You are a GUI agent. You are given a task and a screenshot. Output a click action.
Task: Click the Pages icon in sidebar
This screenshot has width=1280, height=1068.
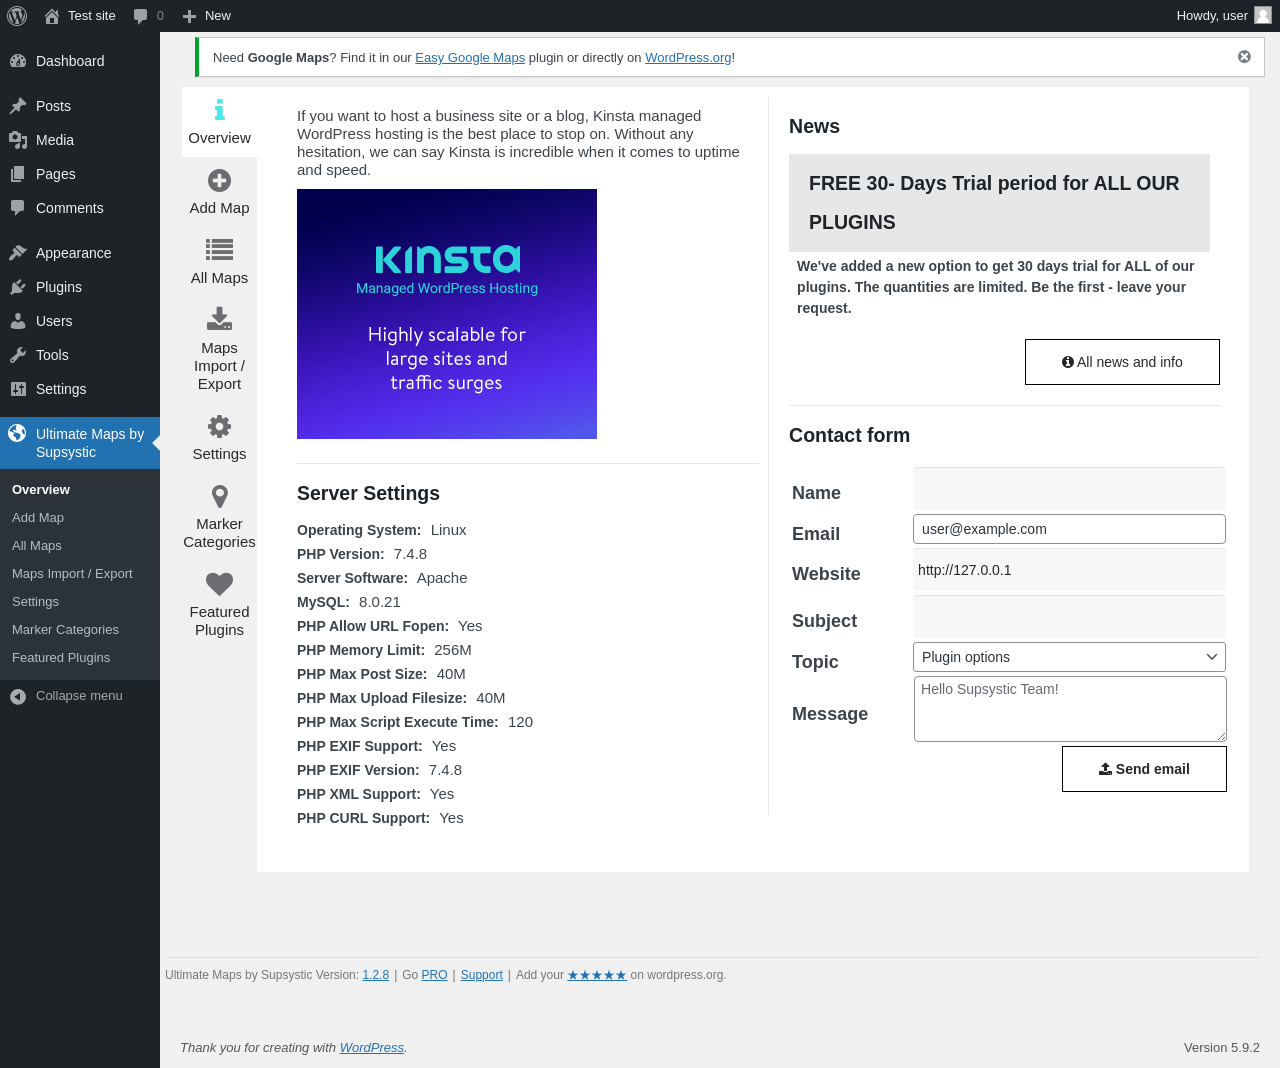click(x=18, y=174)
